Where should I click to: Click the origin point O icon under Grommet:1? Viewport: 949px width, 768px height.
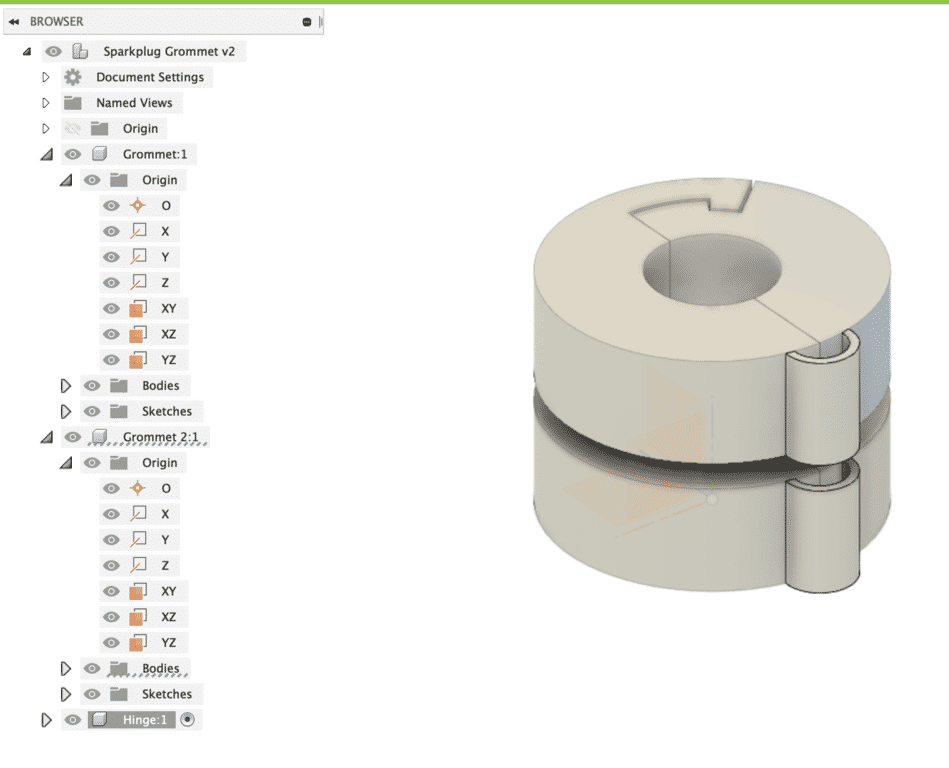[138, 206]
